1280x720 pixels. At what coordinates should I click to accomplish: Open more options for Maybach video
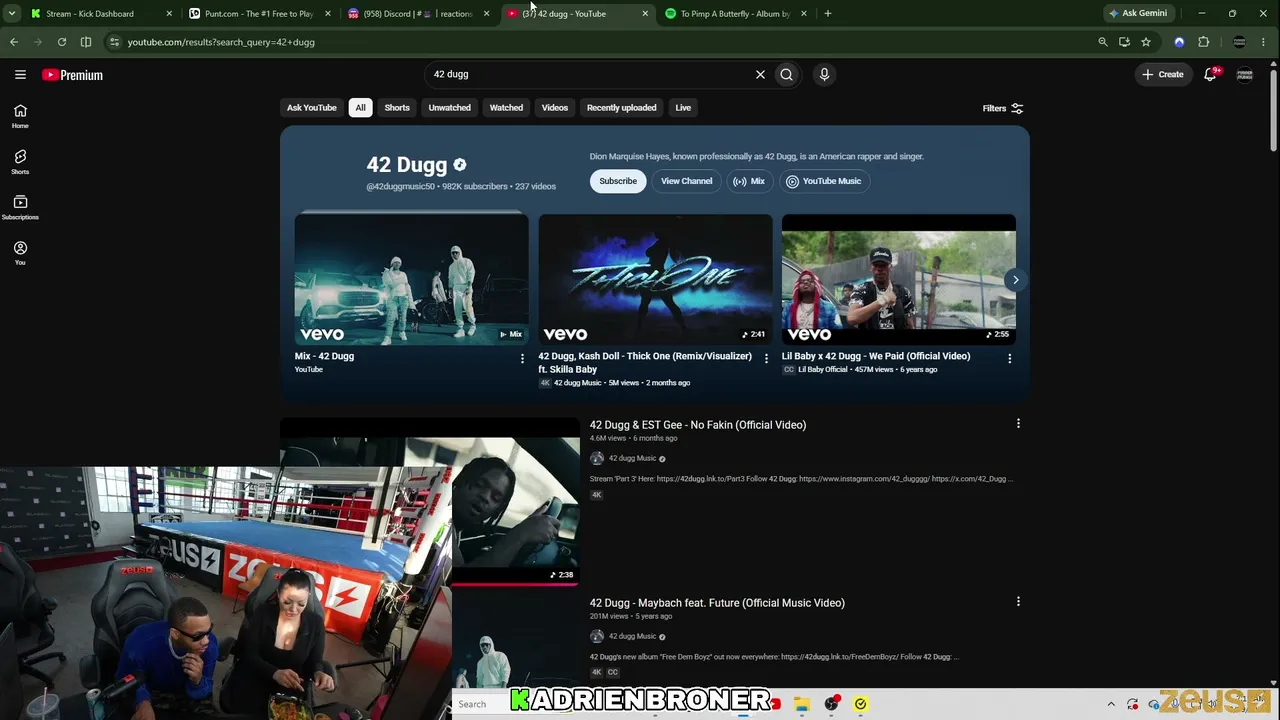click(1018, 602)
